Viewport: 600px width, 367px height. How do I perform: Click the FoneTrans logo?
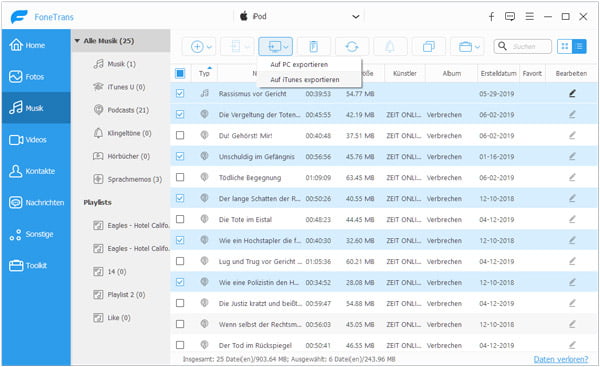[x=42, y=16]
